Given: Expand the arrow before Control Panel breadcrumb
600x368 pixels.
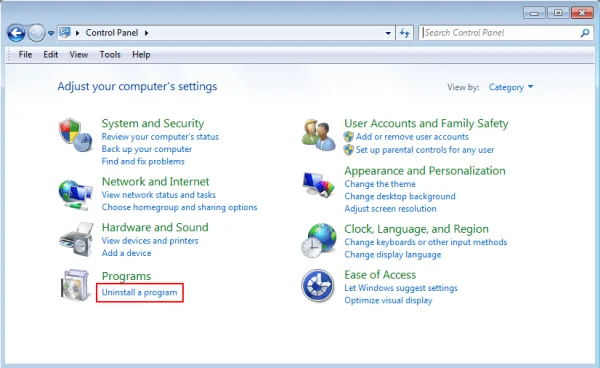Looking at the screenshot, I should click(x=77, y=33).
